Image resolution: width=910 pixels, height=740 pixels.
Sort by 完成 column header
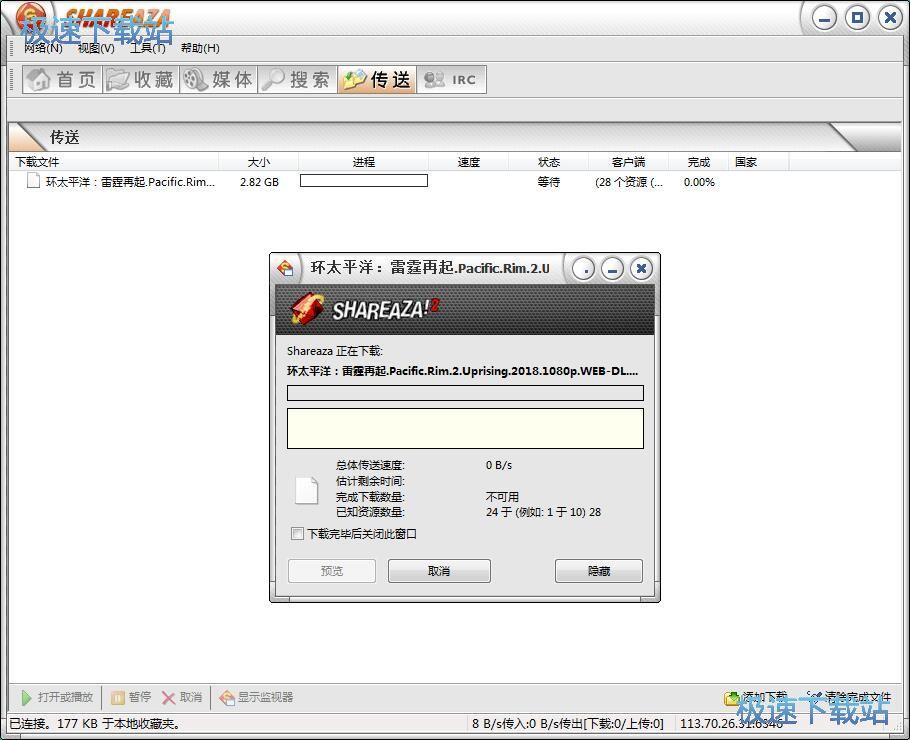(x=699, y=162)
